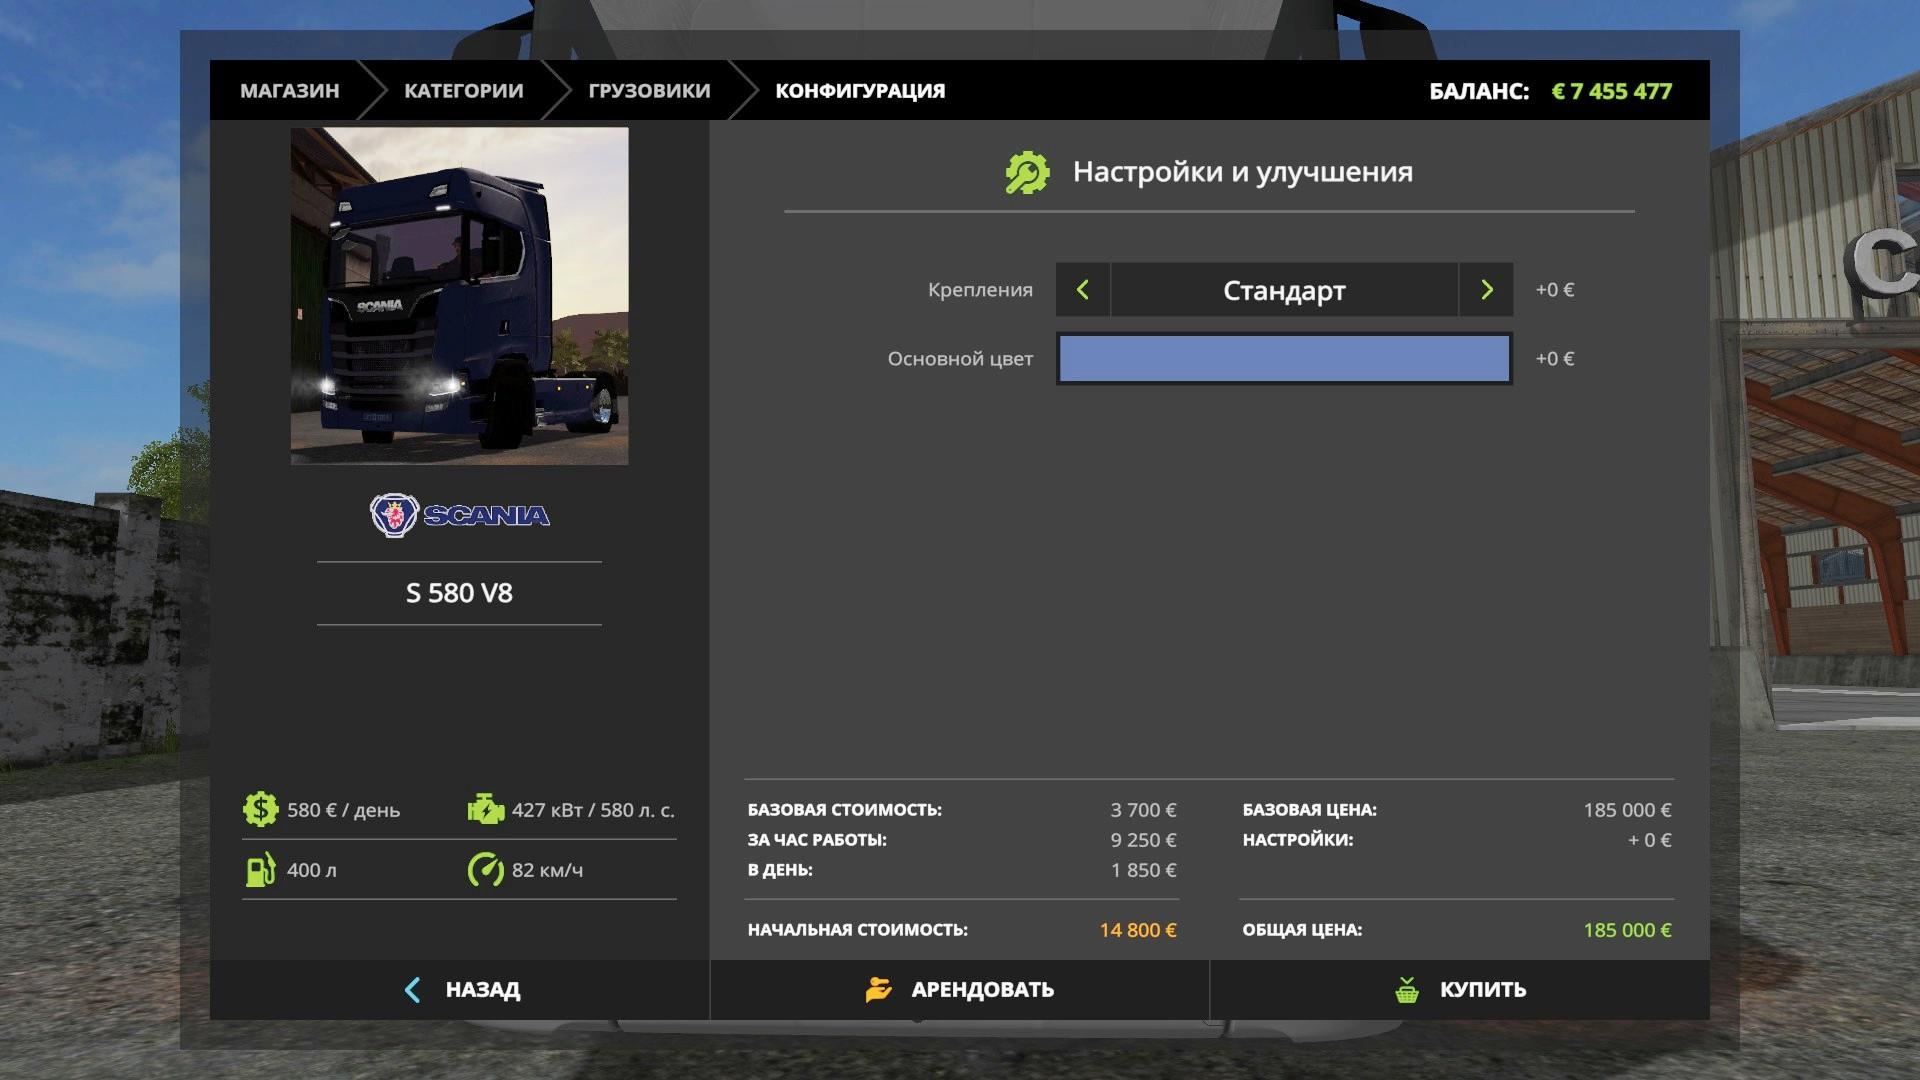Viewport: 1920px width, 1080px height.
Task: Open the Магазин breadcrumb tab
Action: (289, 91)
